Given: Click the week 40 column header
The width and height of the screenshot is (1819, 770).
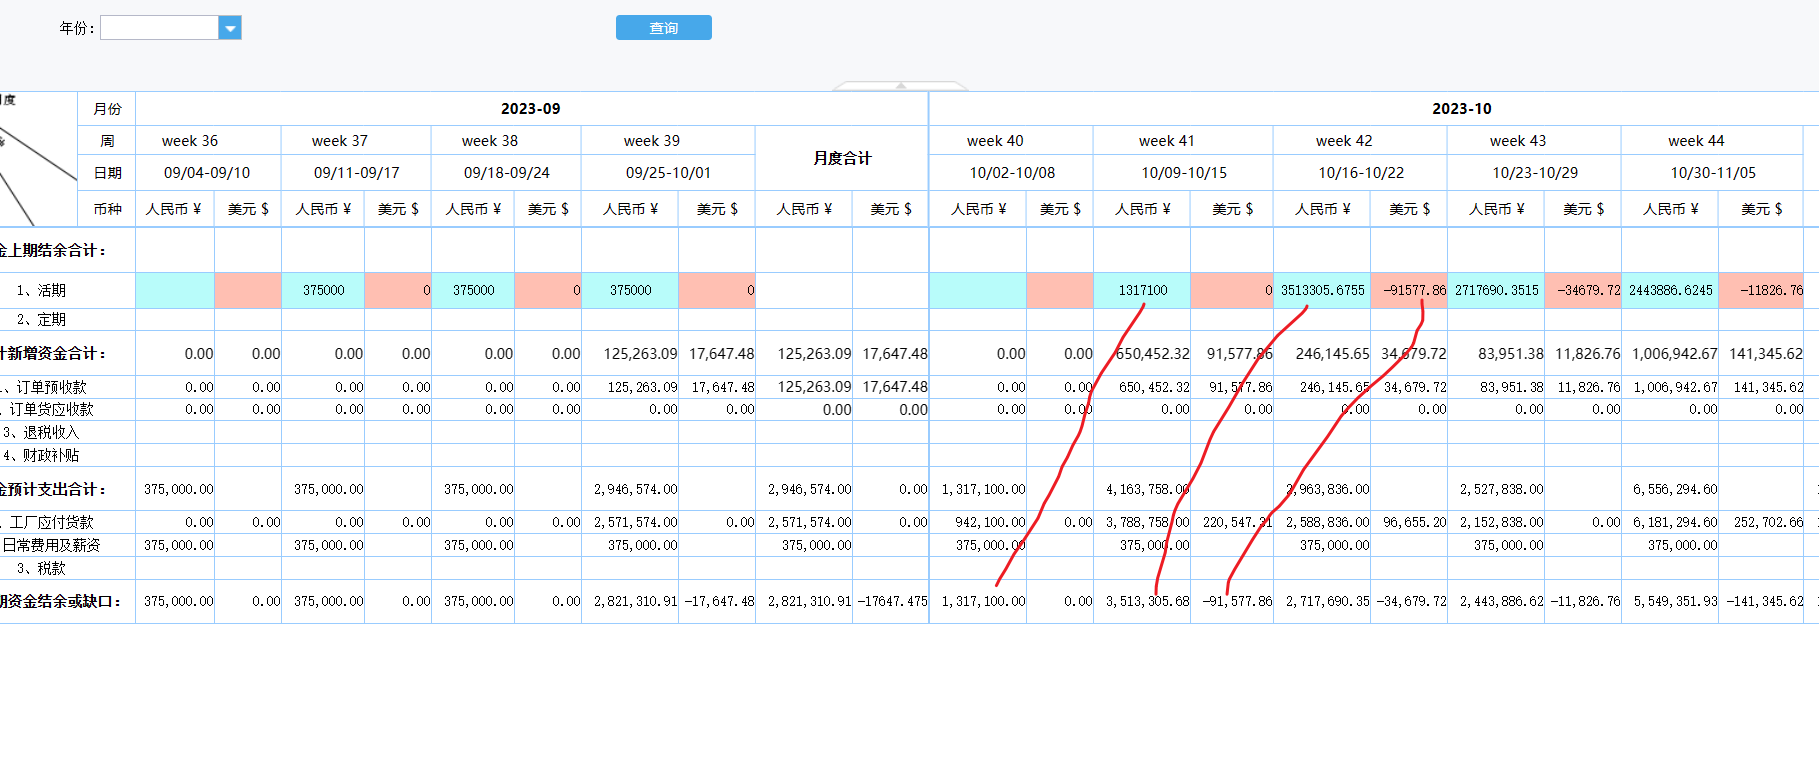Looking at the screenshot, I should [x=995, y=141].
